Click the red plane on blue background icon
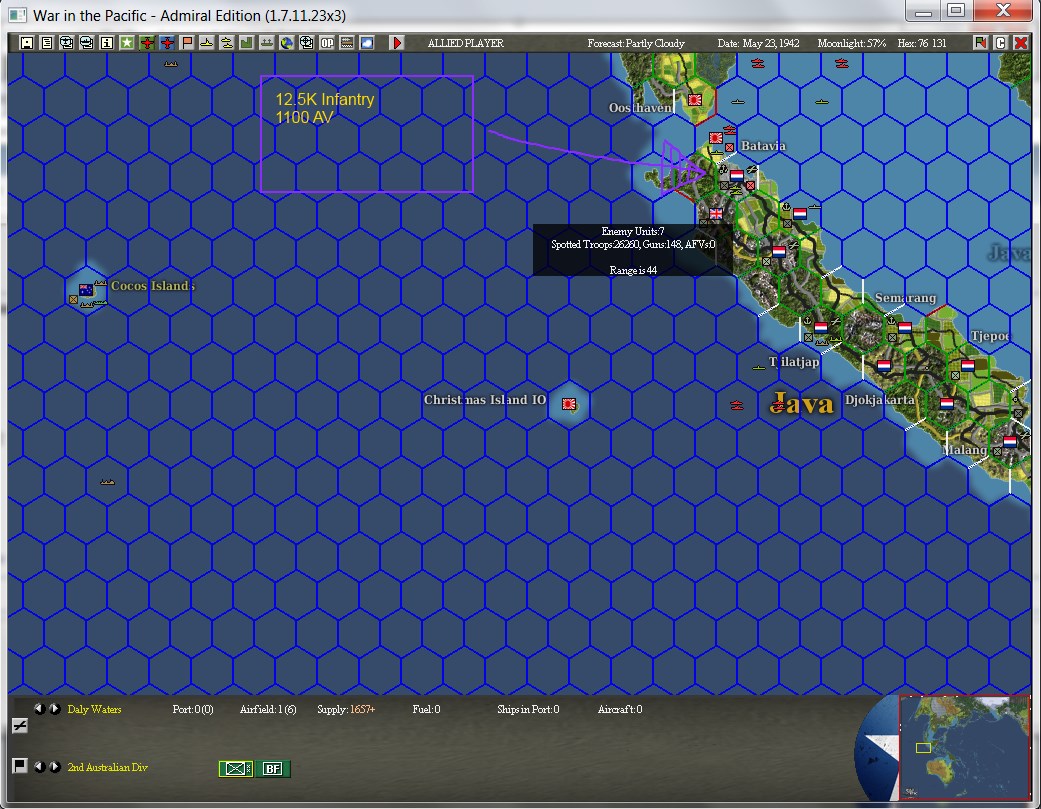Screen dimensions: 1041x809 click(x=167, y=43)
